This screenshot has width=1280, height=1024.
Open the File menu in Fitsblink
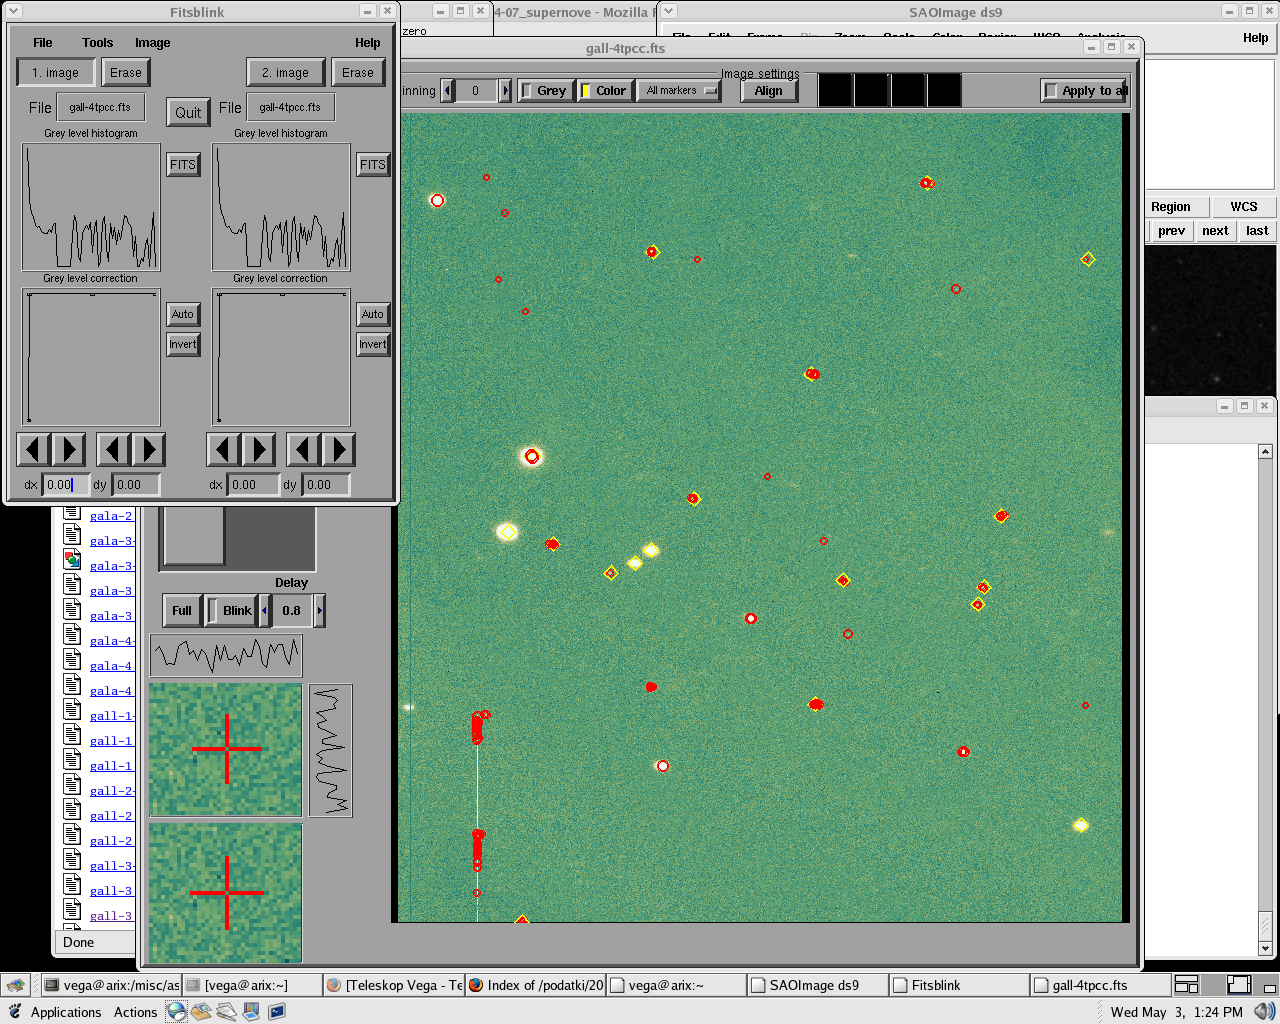pyautogui.click(x=42, y=43)
